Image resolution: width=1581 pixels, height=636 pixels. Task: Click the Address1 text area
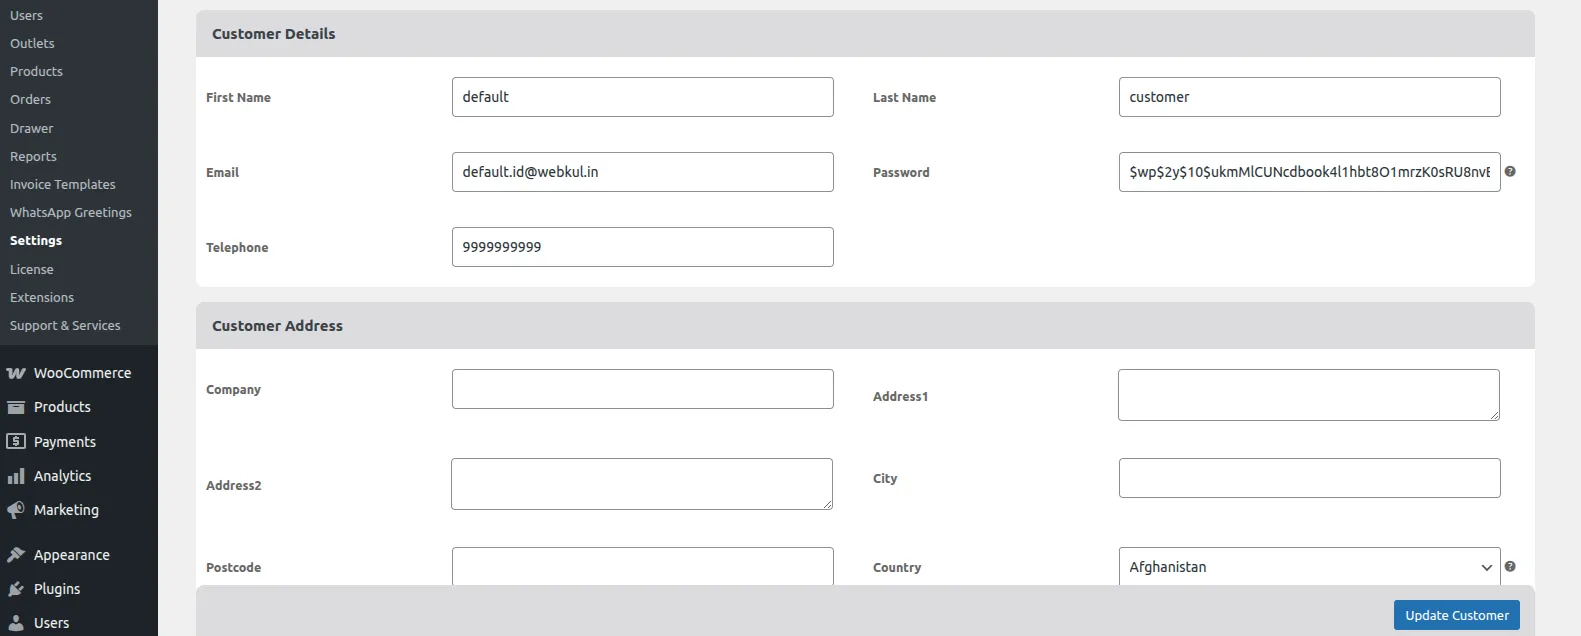(1308, 395)
